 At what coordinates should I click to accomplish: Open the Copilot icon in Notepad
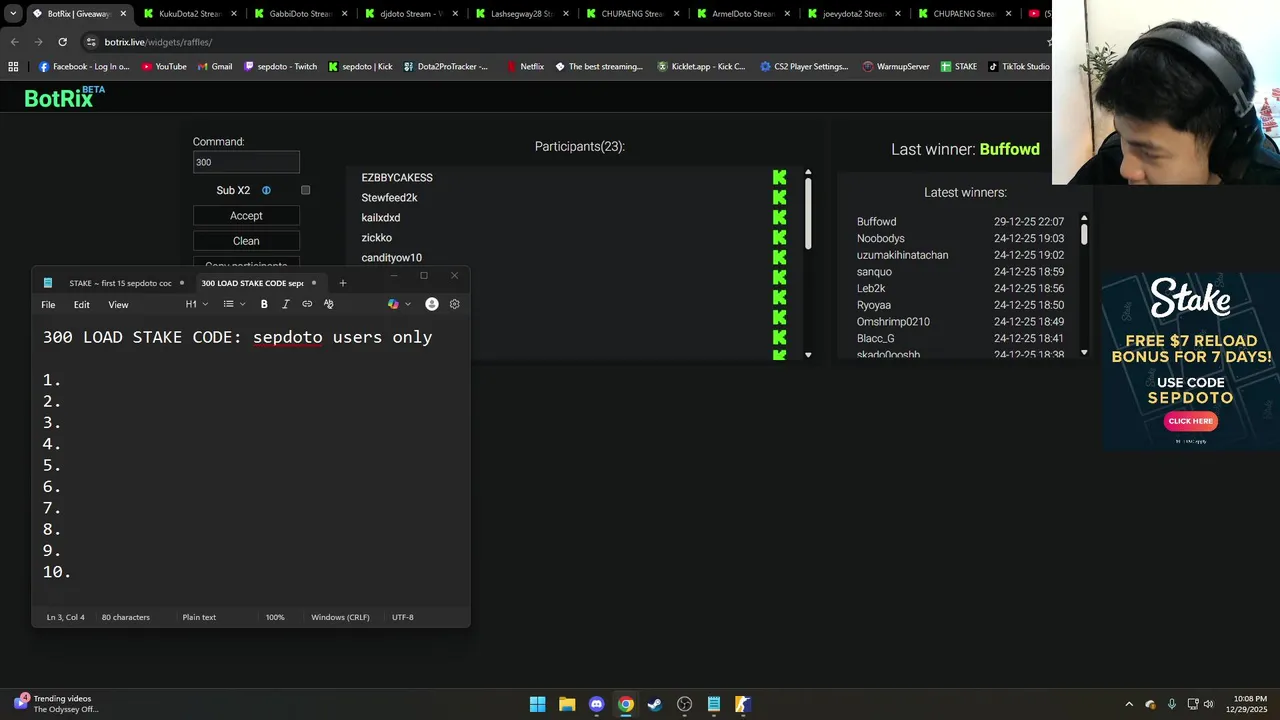tap(393, 304)
